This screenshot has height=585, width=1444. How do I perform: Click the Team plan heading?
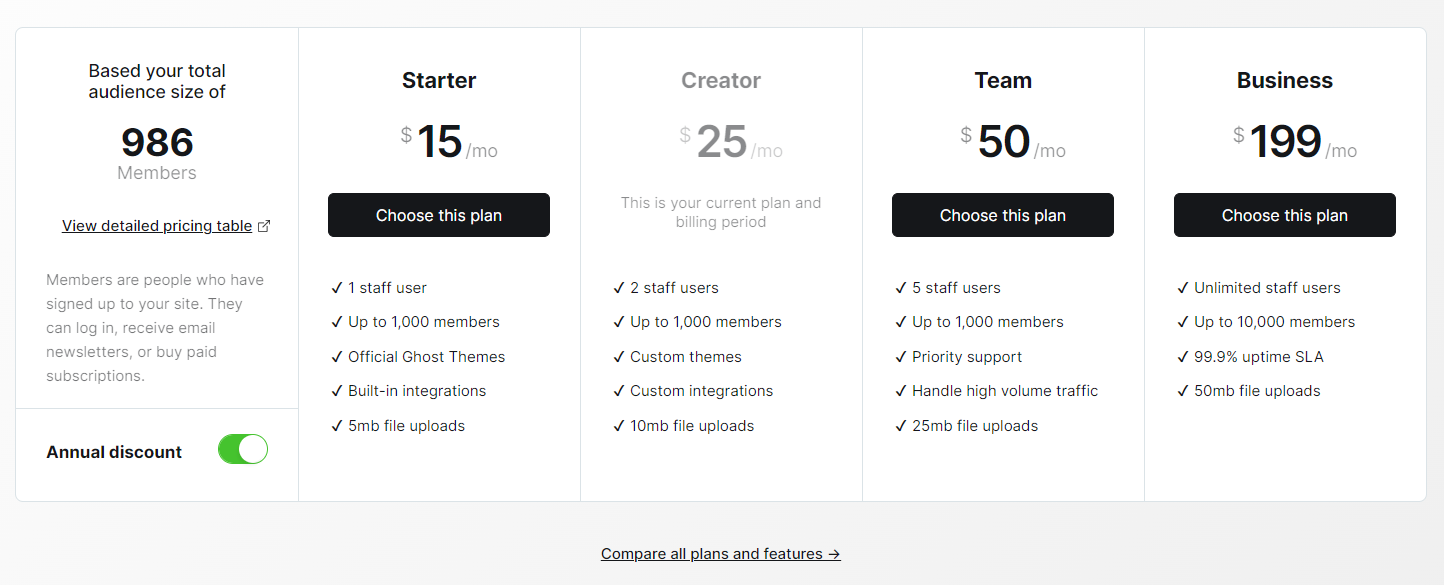tap(1003, 80)
